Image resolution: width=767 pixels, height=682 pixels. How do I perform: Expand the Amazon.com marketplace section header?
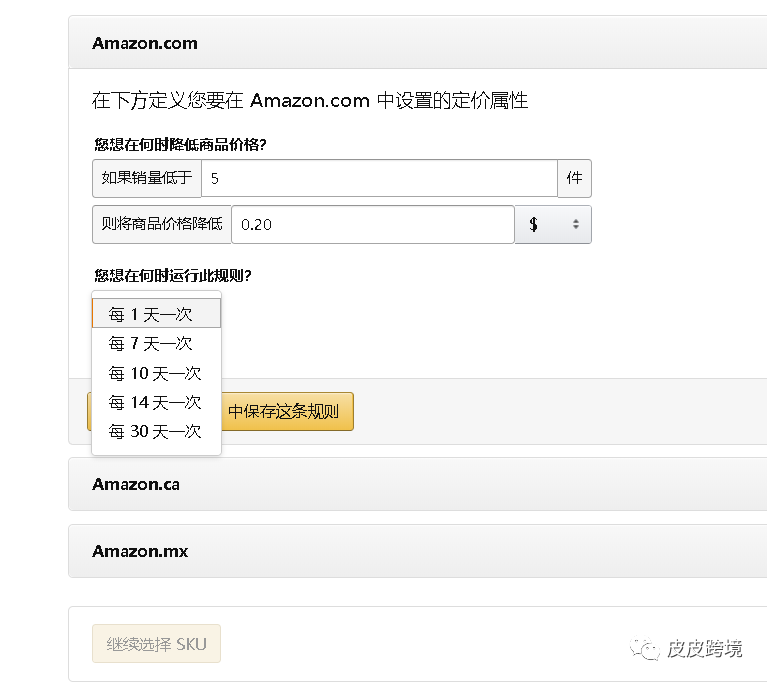(417, 43)
